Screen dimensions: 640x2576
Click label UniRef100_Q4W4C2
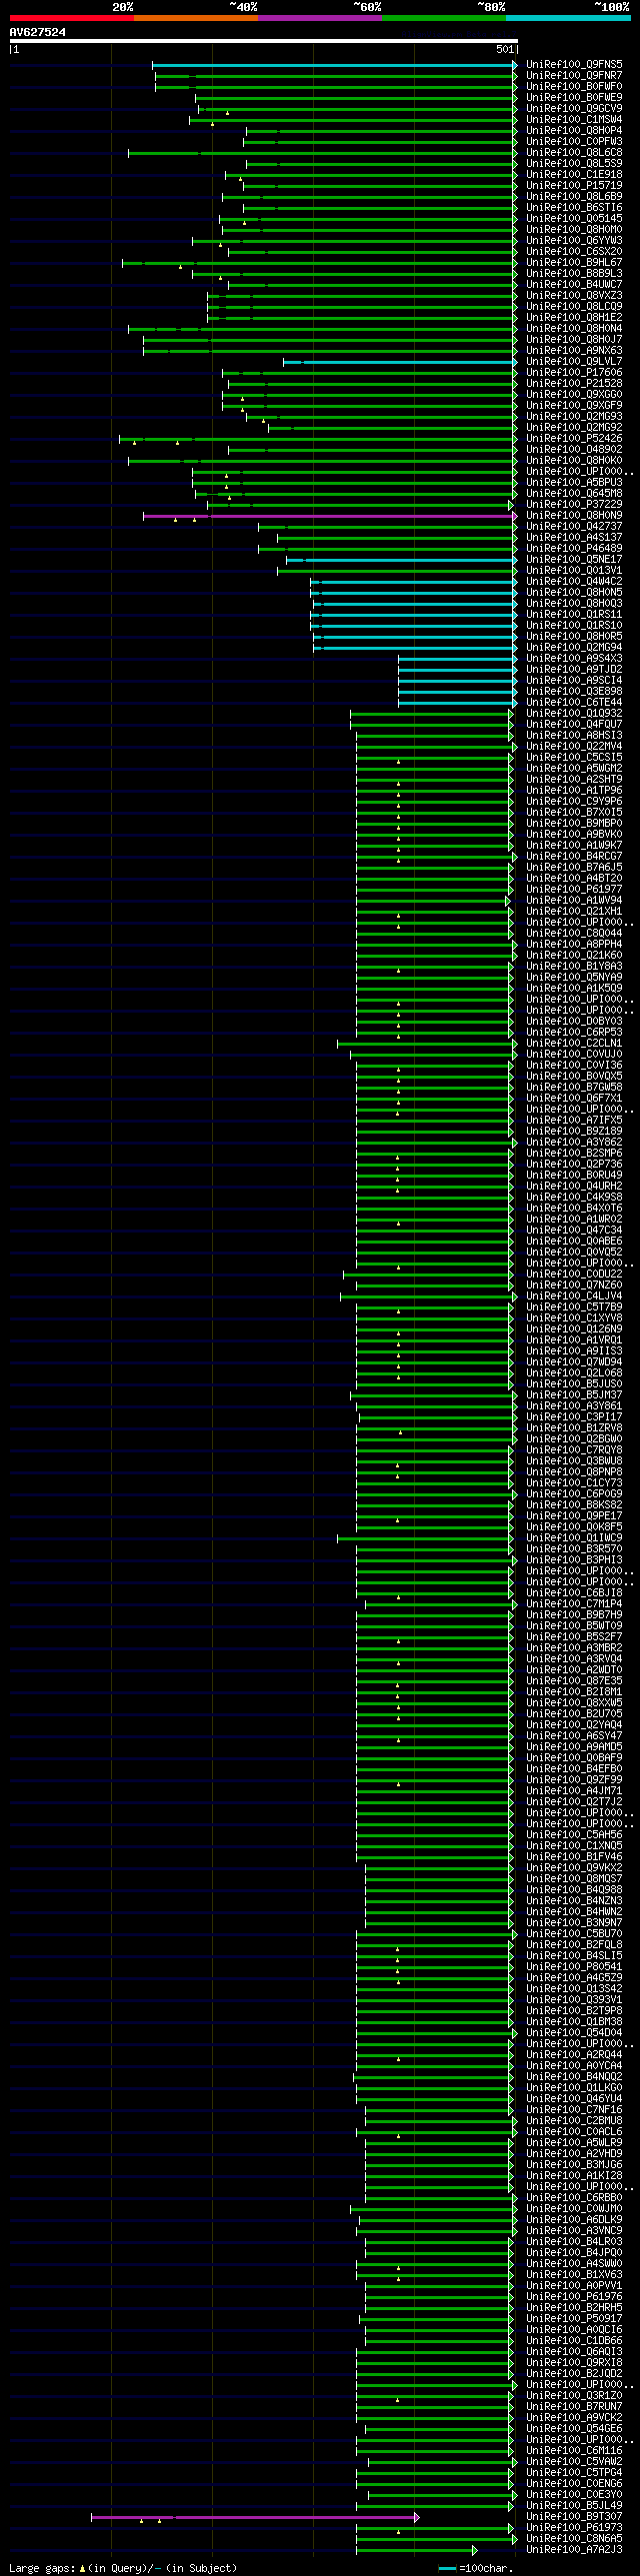(x=574, y=582)
